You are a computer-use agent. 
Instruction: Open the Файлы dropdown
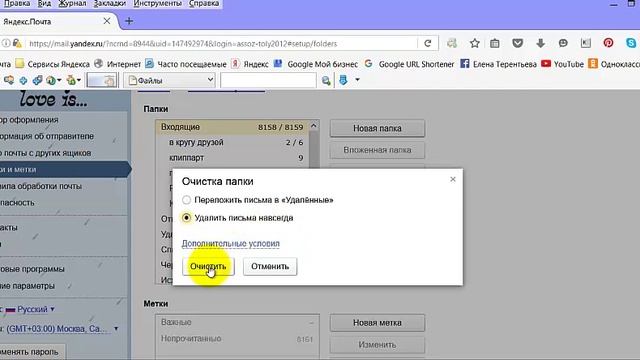coord(170,80)
